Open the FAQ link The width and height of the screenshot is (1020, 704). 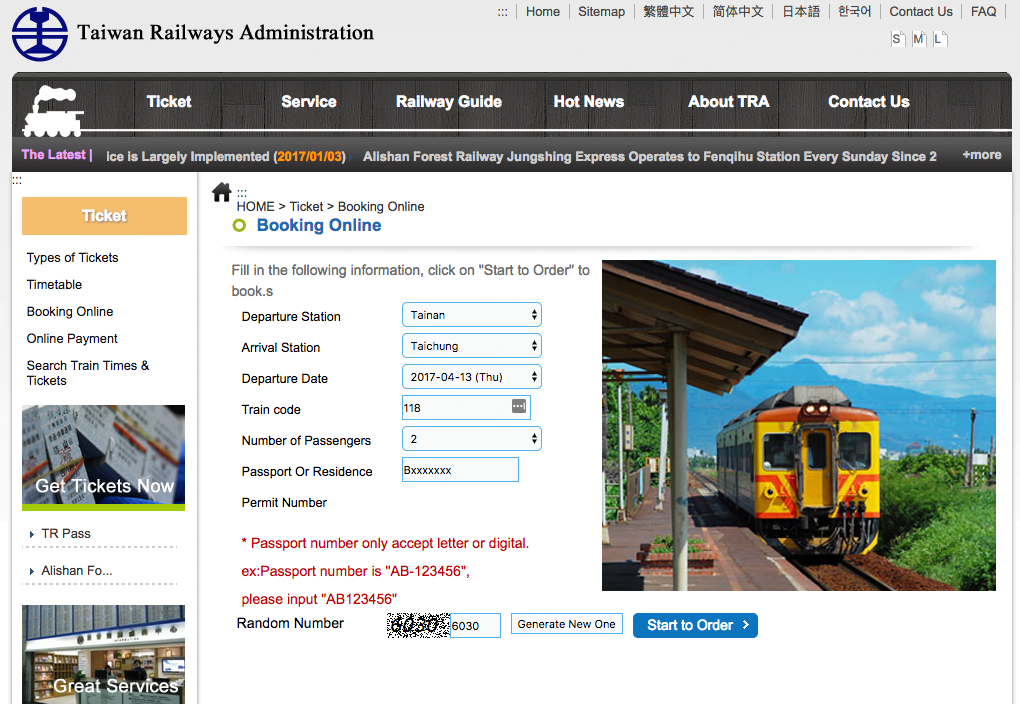tap(983, 12)
